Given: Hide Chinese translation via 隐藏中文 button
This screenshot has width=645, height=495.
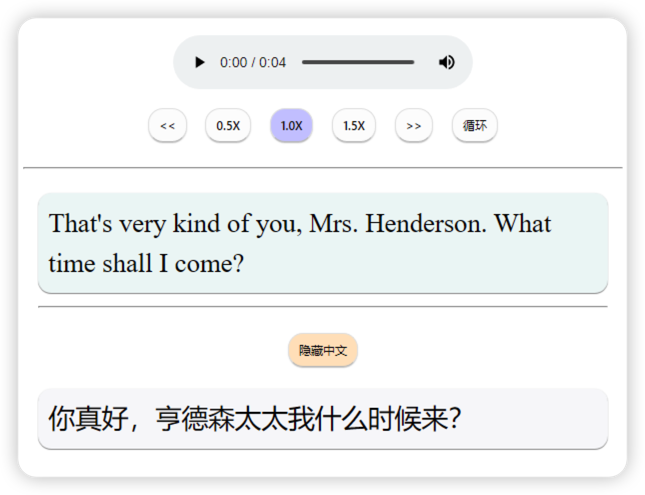Looking at the screenshot, I should pos(323,350).
